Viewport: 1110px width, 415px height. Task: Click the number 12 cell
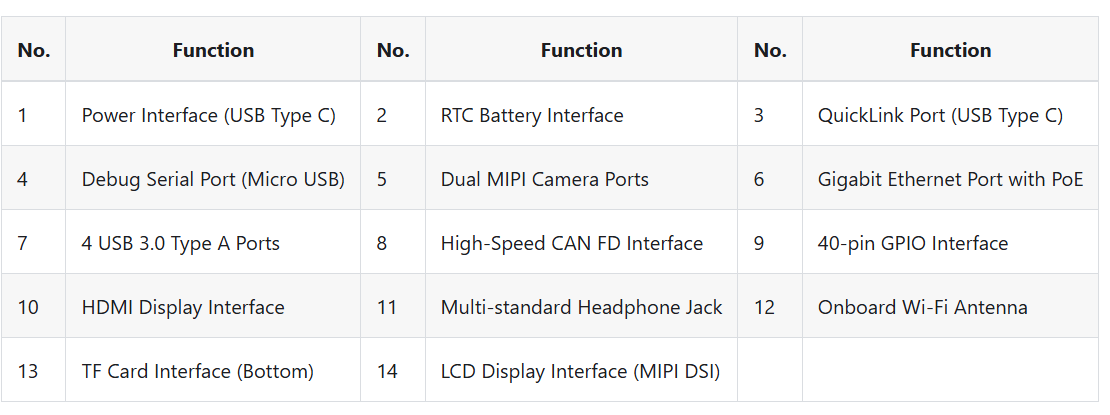[x=764, y=307]
